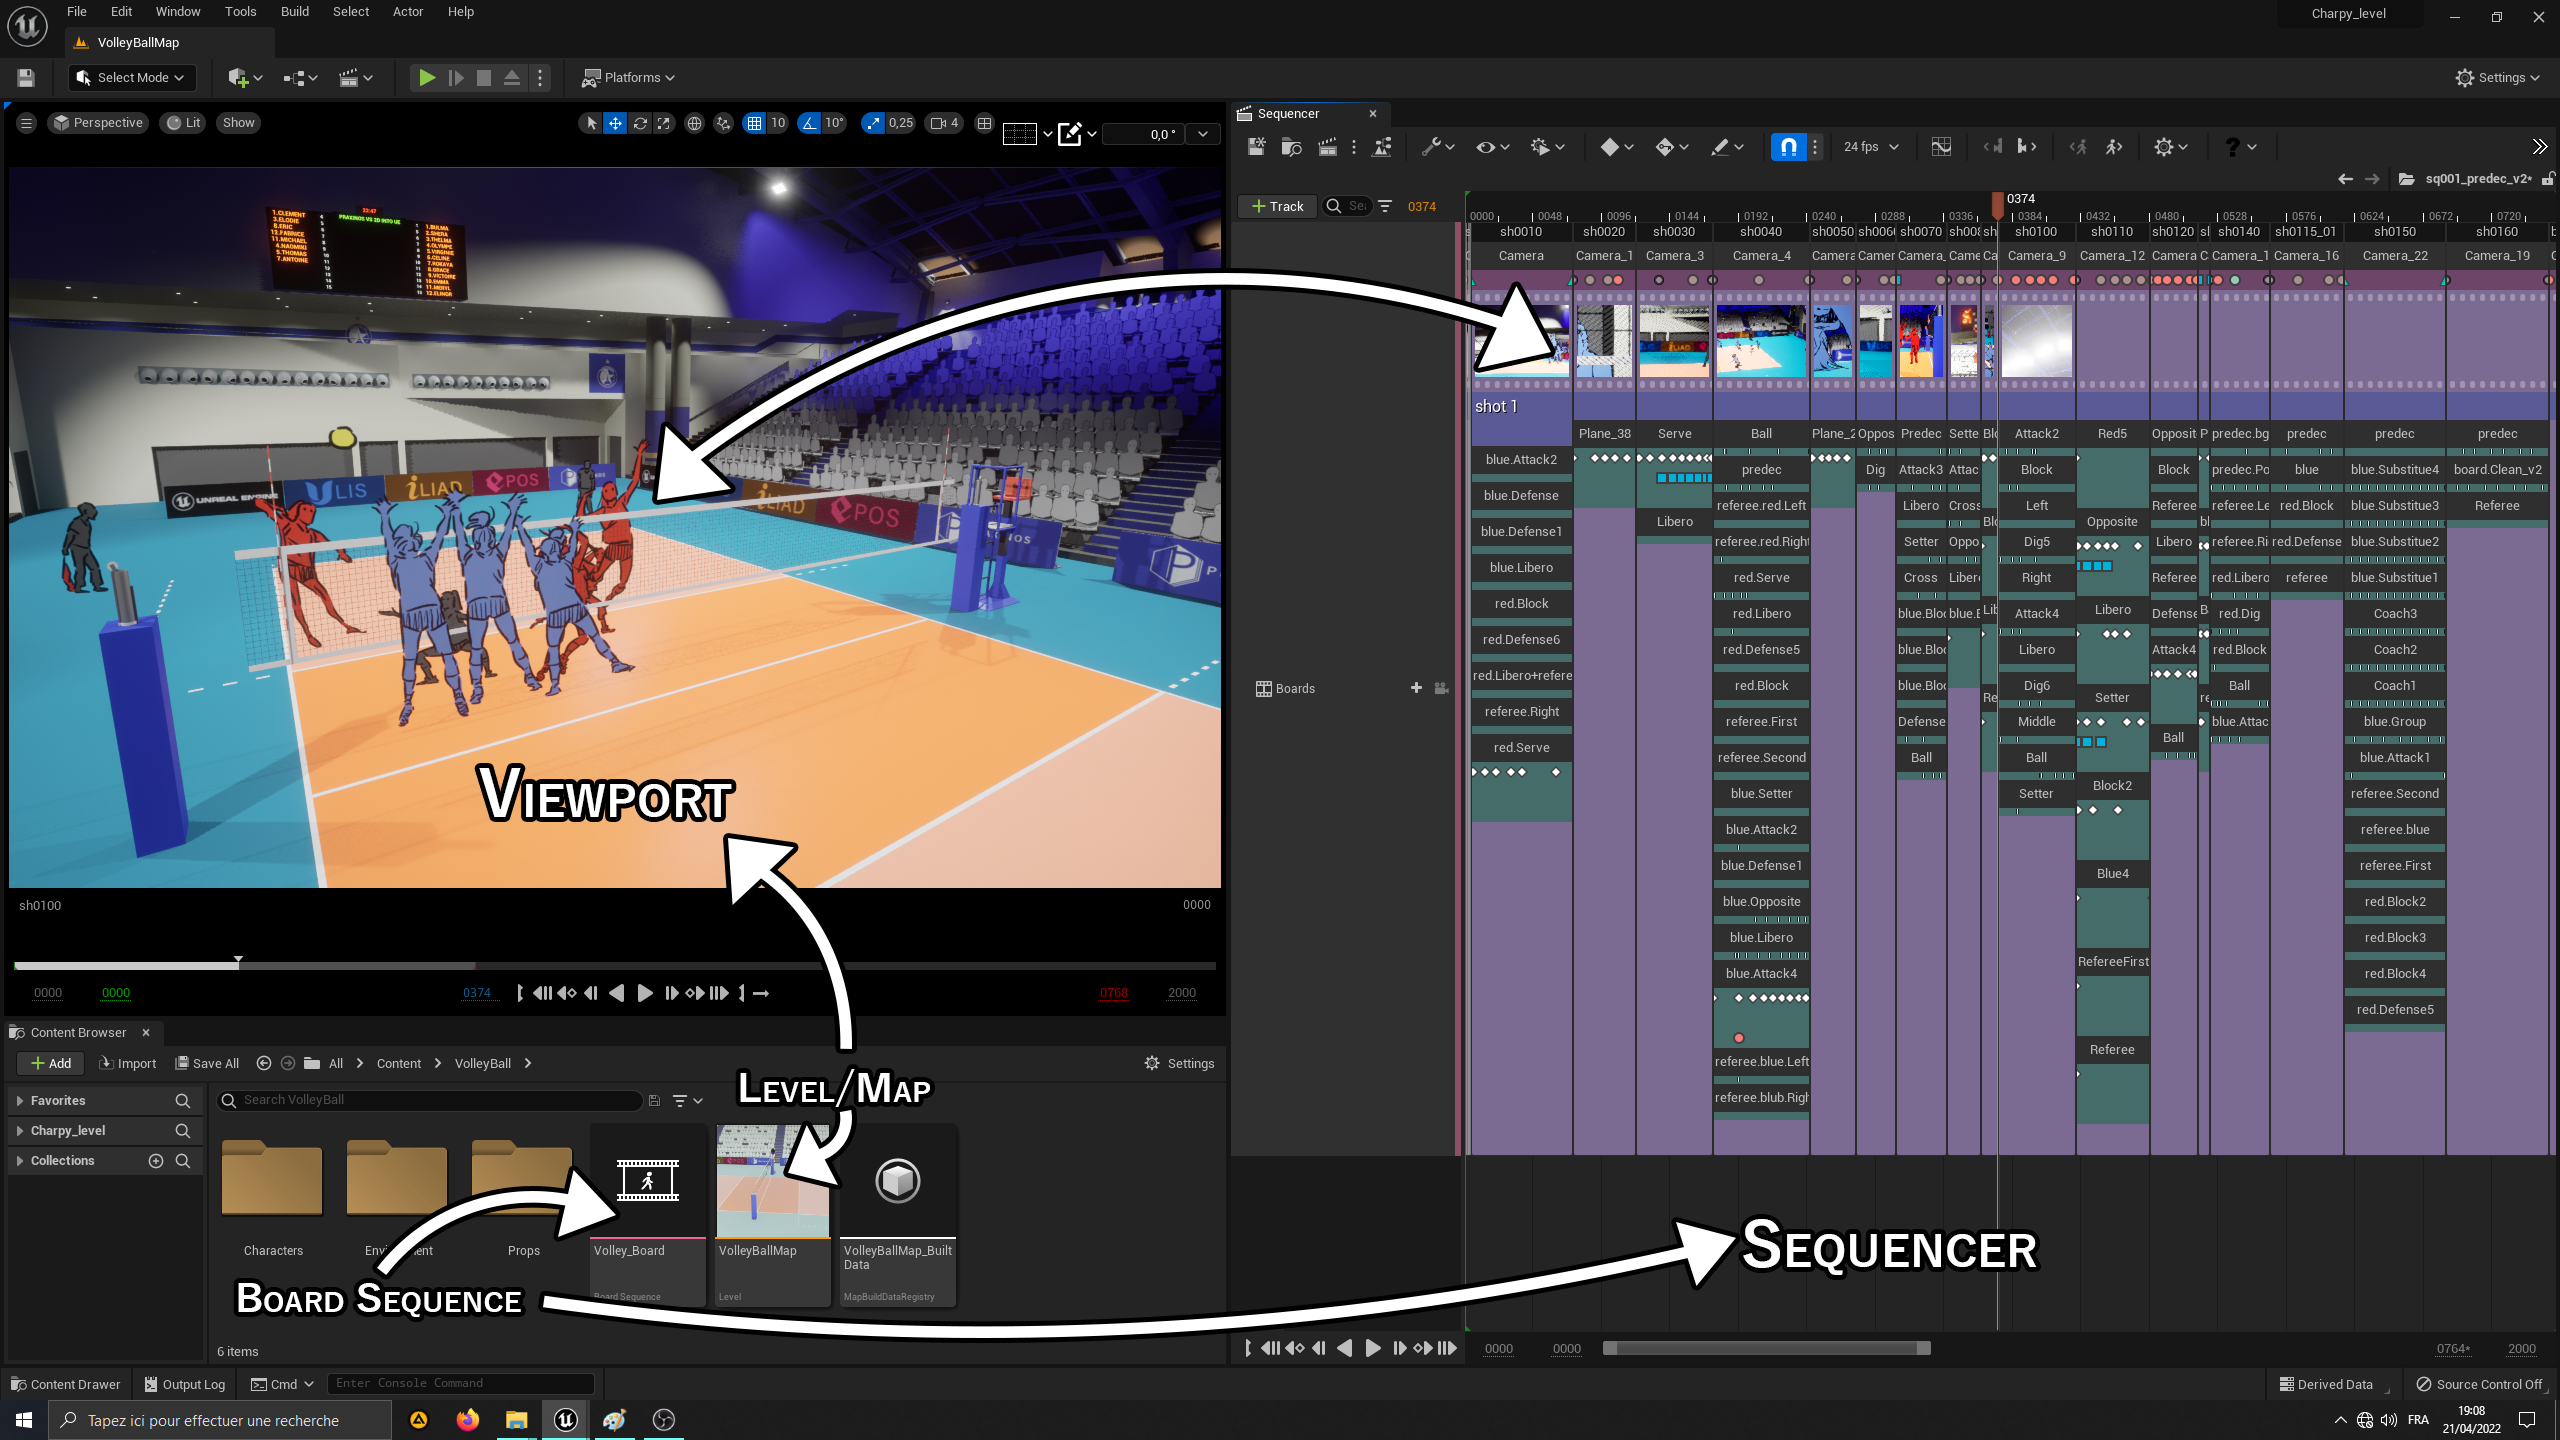Open File Explorer in the taskbar

(x=516, y=1420)
